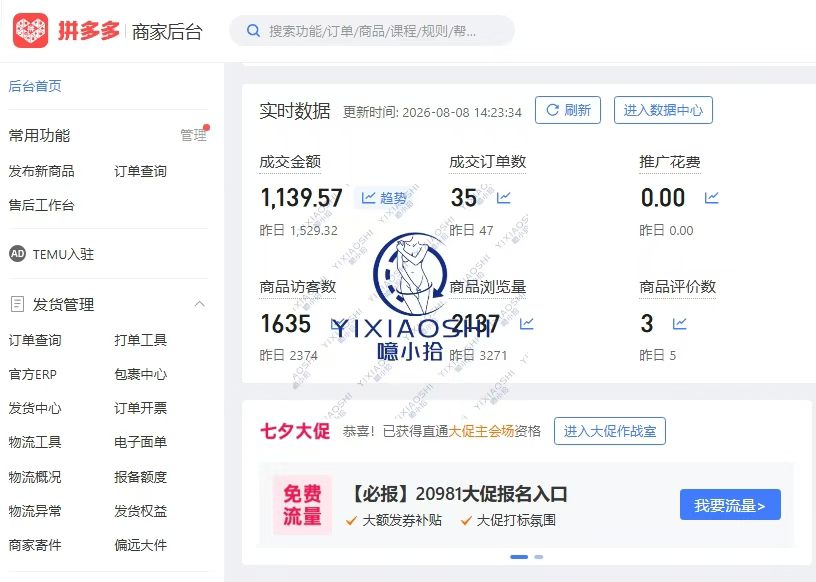The width and height of the screenshot is (816, 582).
Task: Open 订单查询 under 常用功能
Action: 141,171
